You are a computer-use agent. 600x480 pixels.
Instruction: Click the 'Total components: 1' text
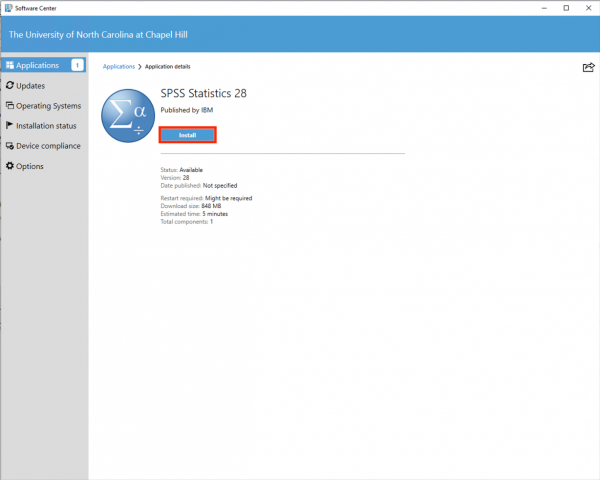[x=187, y=222]
